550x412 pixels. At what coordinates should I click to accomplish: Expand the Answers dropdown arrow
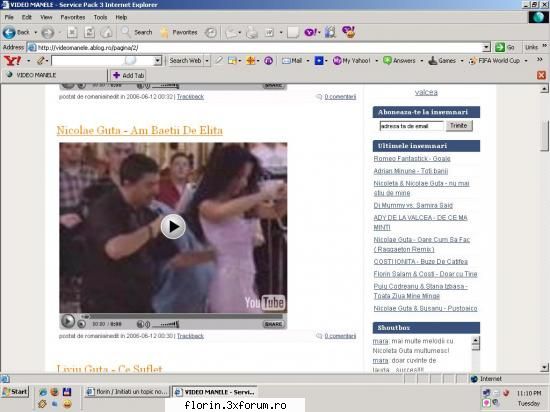pyautogui.click(x=422, y=61)
